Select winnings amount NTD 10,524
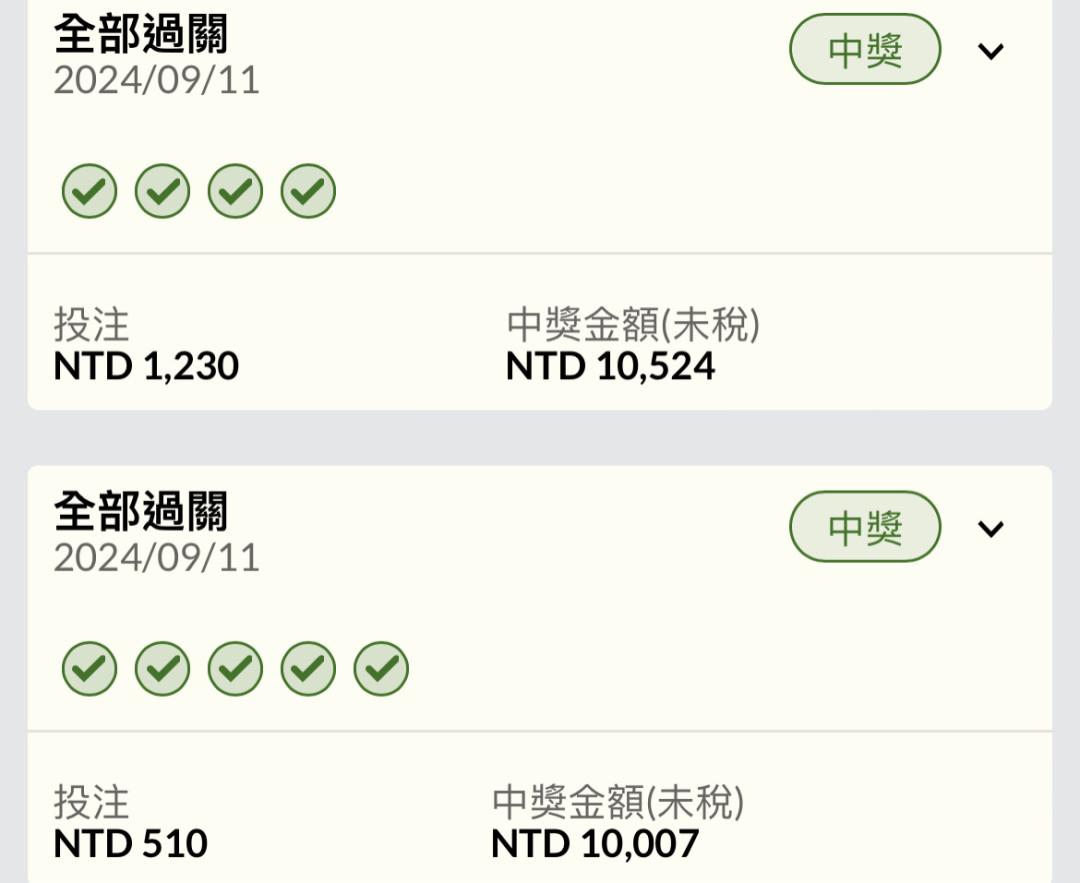The image size is (1080, 883). tap(610, 366)
